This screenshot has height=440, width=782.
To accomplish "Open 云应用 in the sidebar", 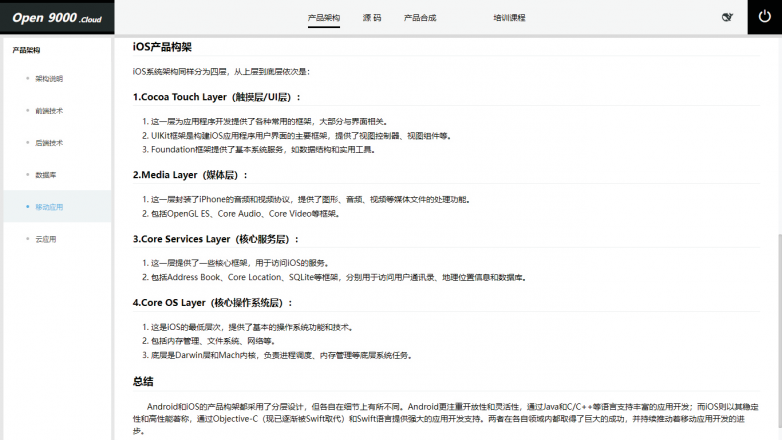I will click(45, 239).
